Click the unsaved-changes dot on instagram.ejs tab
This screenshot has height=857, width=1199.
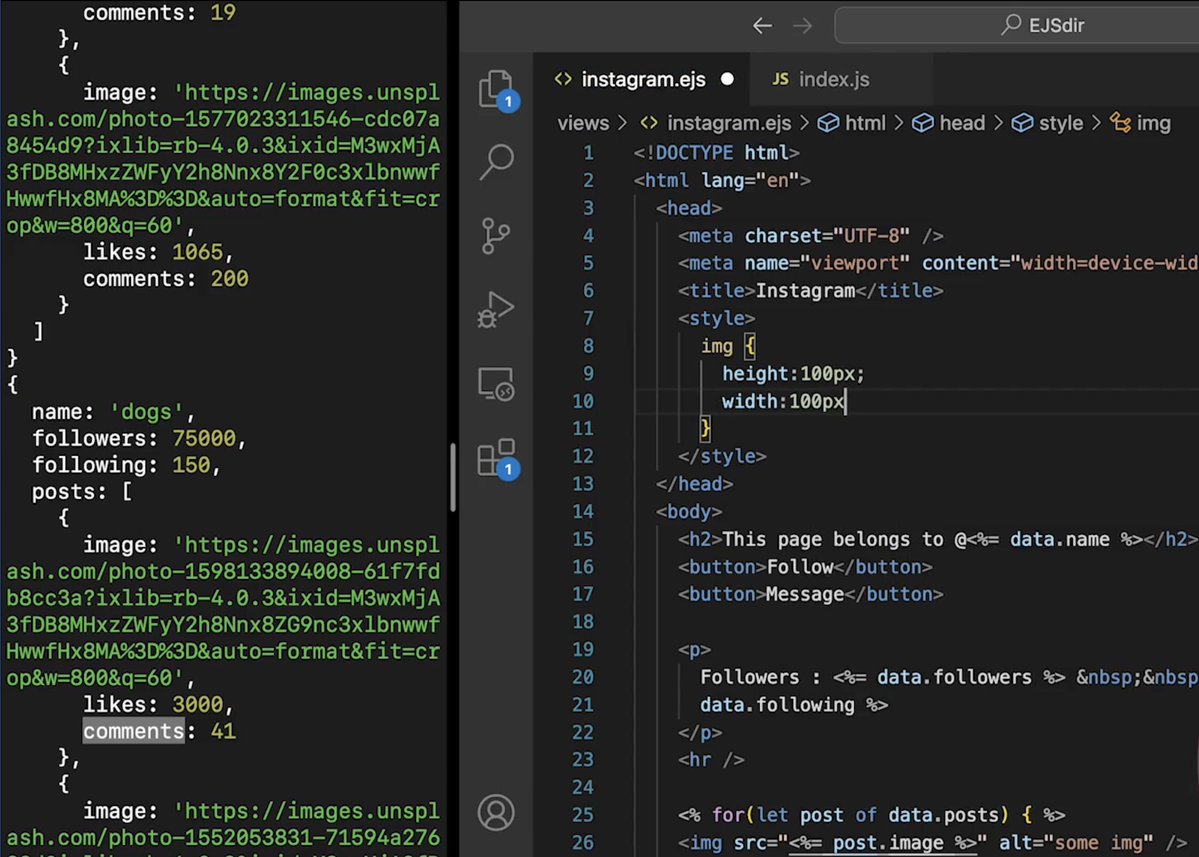727,79
